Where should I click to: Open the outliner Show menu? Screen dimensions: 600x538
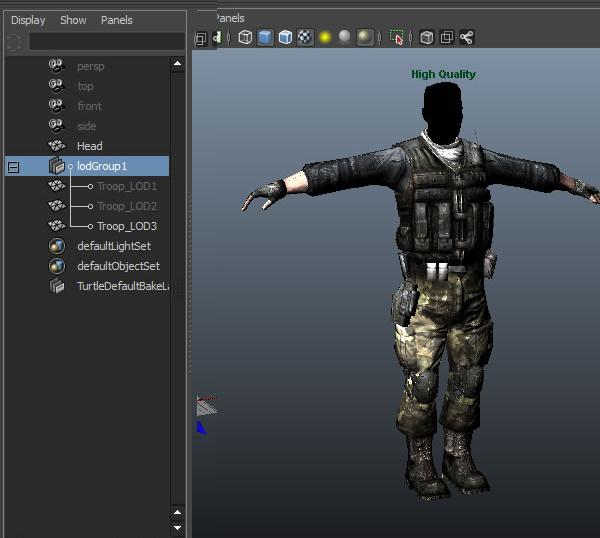pos(73,20)
